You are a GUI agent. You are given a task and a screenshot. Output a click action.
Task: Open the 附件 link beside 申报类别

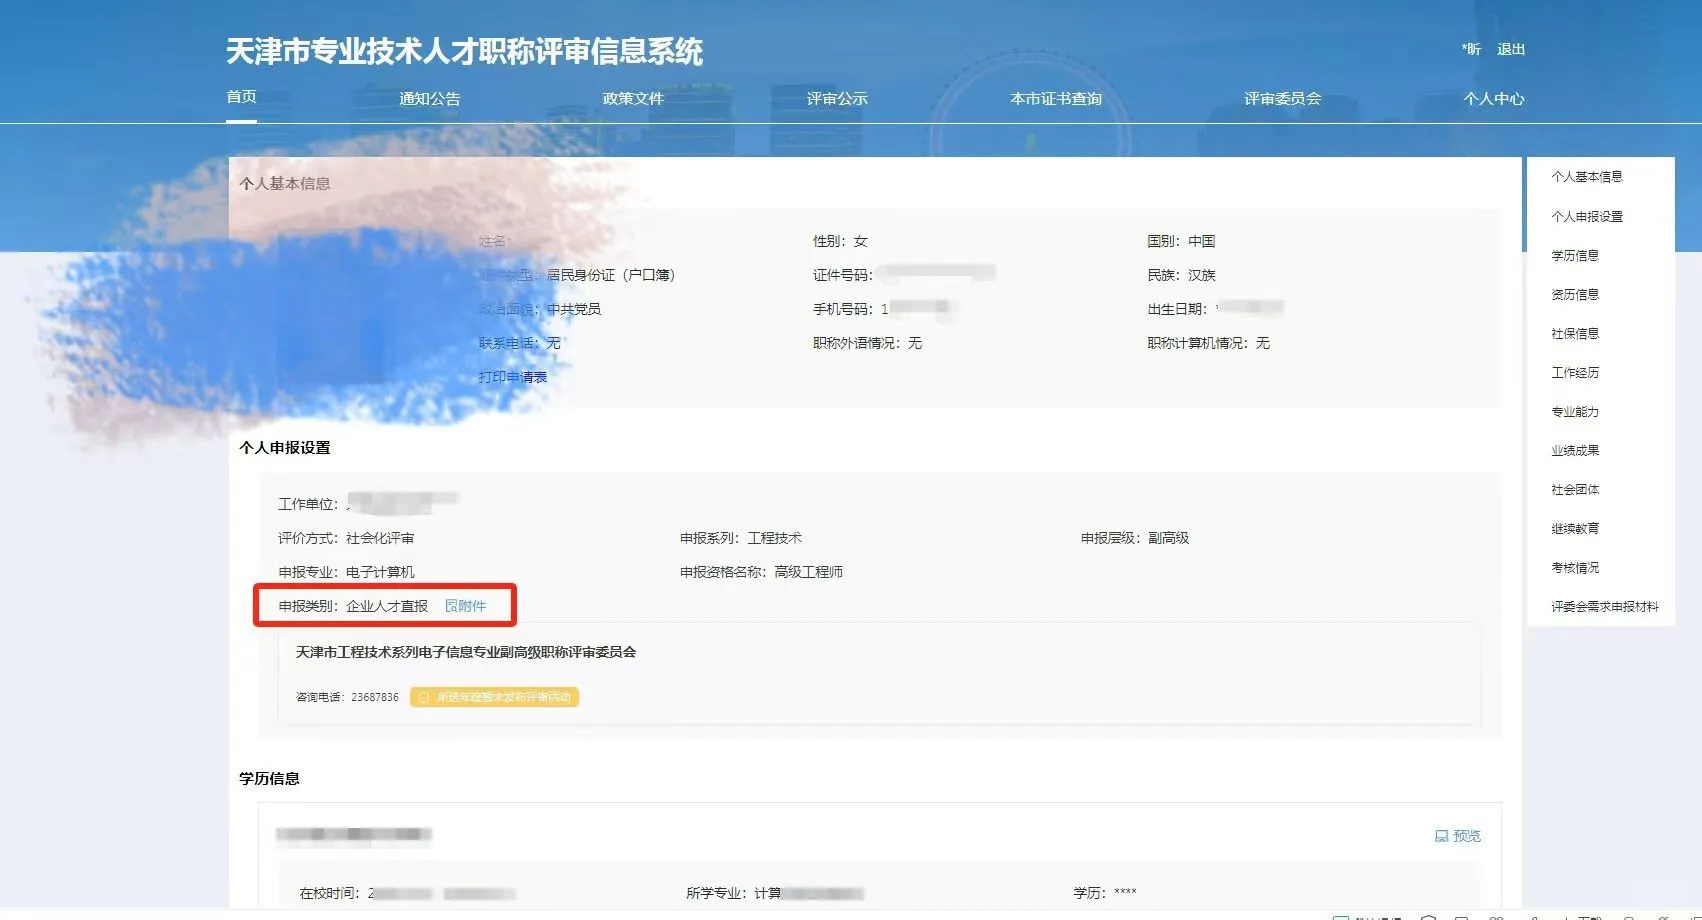point(466,606)
